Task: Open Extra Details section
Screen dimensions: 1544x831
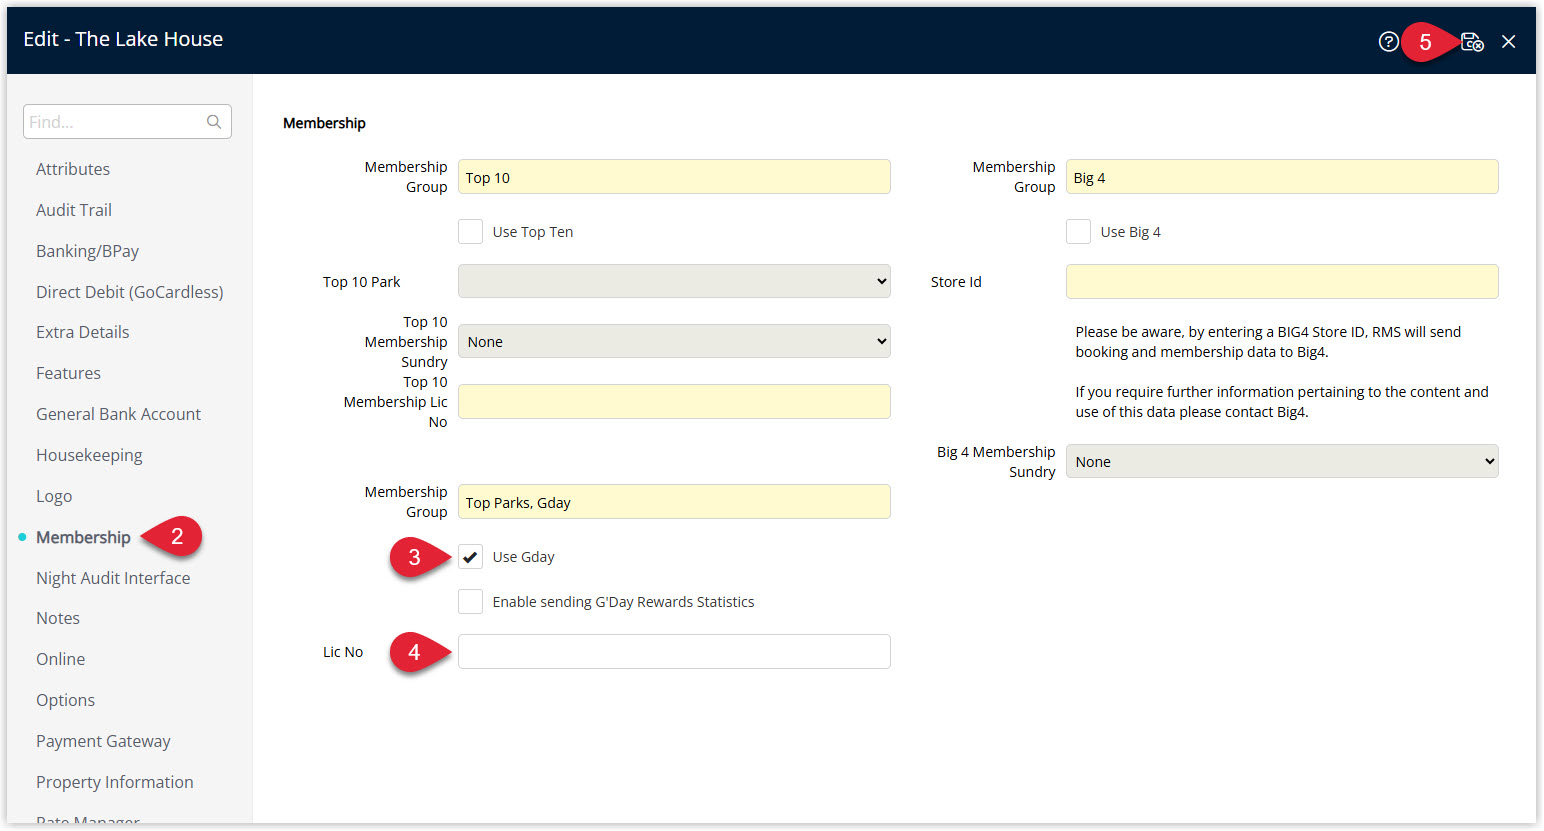Action: click(x=83, y=332)
